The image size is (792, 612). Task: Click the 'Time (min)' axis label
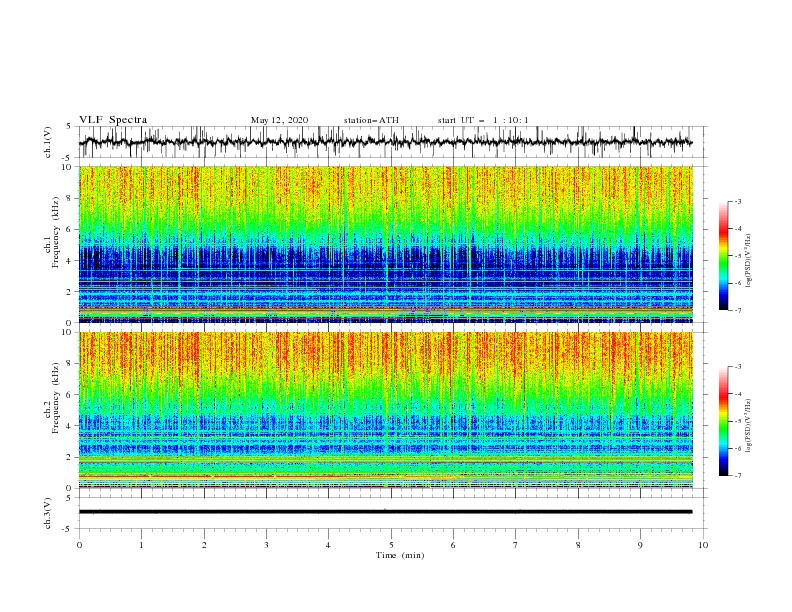[x=400, y=555]
